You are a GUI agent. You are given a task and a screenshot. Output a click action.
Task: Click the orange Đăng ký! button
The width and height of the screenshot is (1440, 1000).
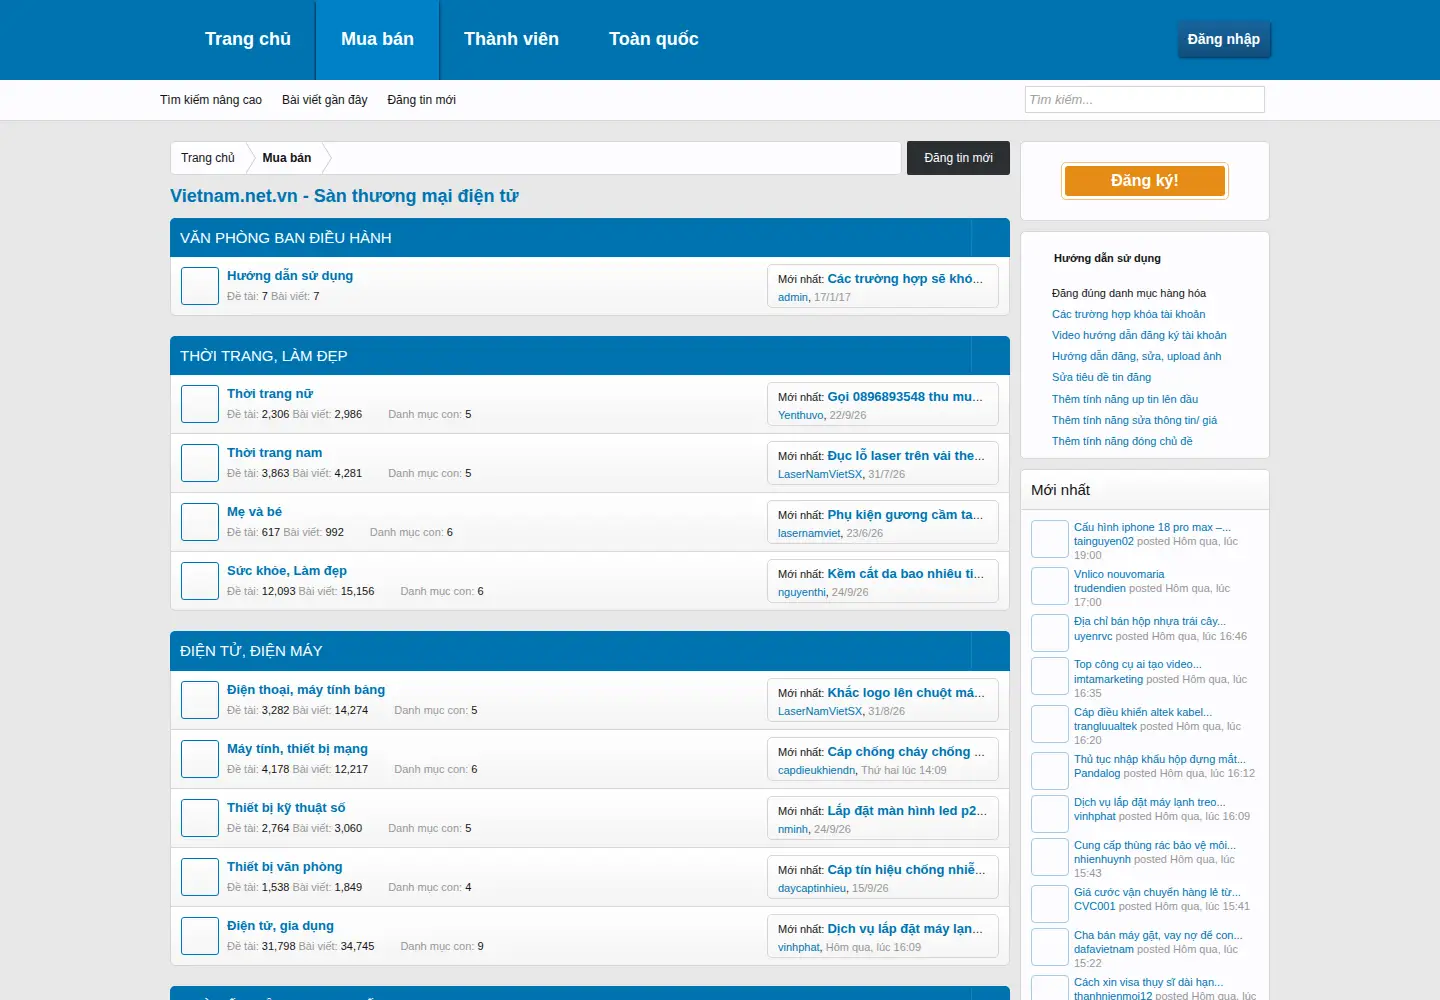[1145, 181]
